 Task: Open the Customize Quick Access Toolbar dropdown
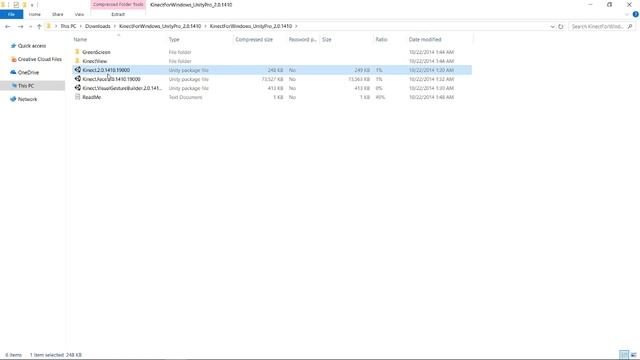click(32, 5)
